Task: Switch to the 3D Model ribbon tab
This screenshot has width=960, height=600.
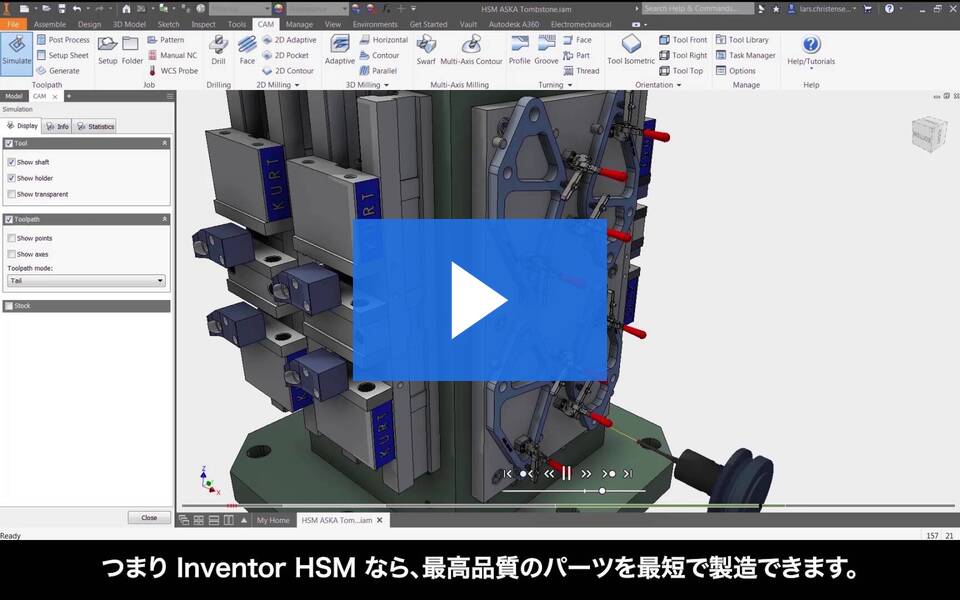Action: click(129, 24)
